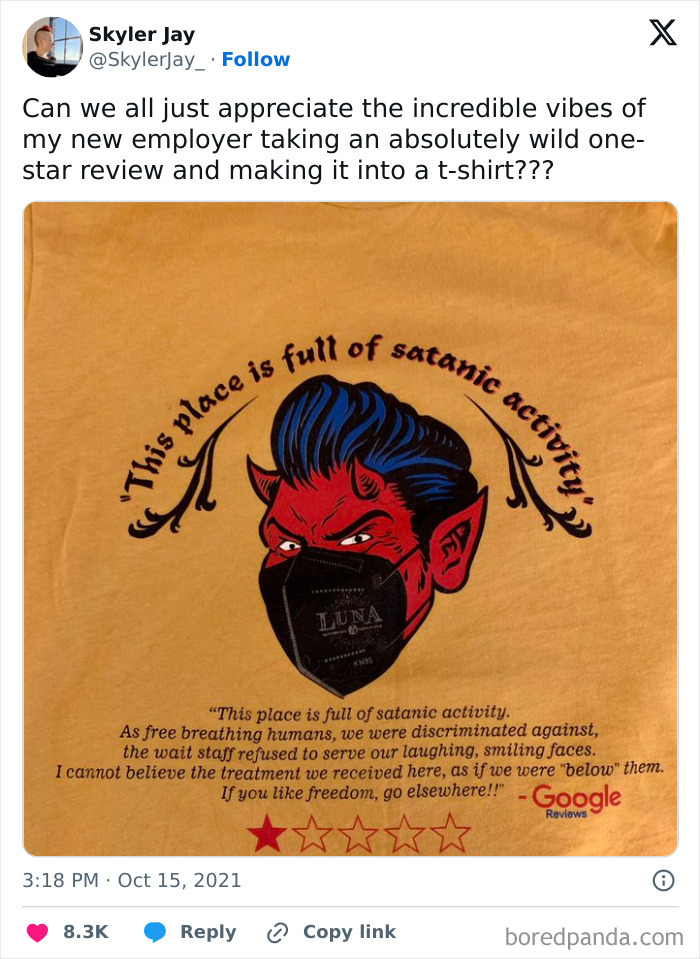Screen dimensions: 700x959
Task: Open the 3:18 PM Oct 15, 2021 timestamp
Action: [x=131, y=881]
